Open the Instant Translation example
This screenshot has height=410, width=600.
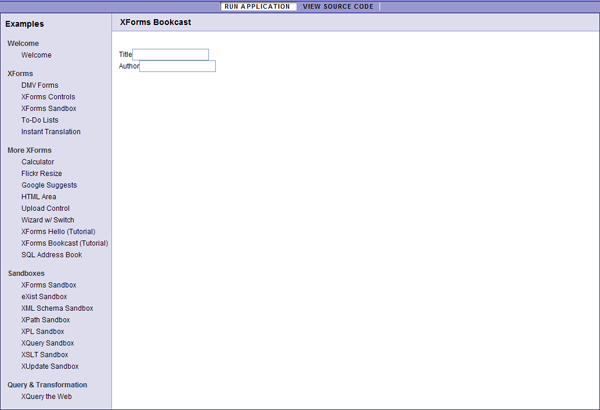(x=51, y=132)
